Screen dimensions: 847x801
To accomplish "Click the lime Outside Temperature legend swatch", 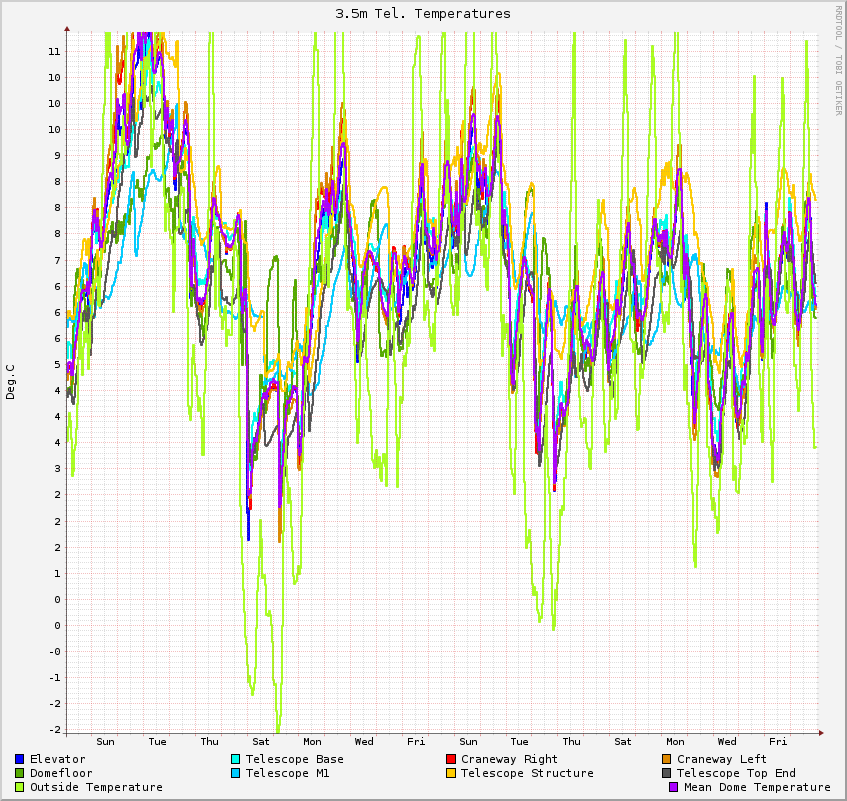I will click(20, 787).
